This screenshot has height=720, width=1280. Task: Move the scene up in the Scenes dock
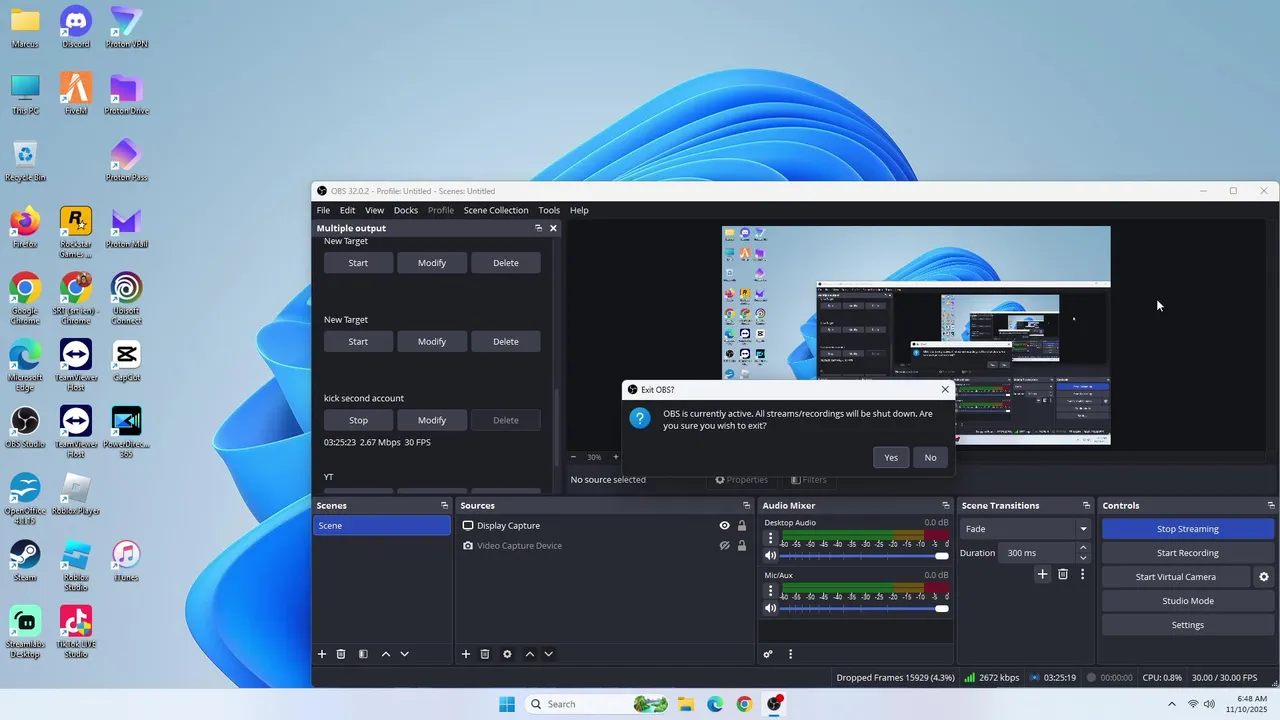coord(386,654)
